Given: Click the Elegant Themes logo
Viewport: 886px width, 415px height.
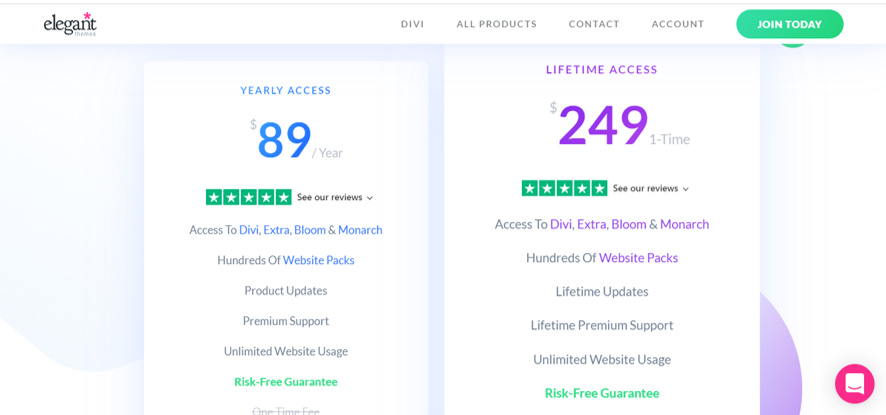Looking at the screenshot, I should (70, 24).
